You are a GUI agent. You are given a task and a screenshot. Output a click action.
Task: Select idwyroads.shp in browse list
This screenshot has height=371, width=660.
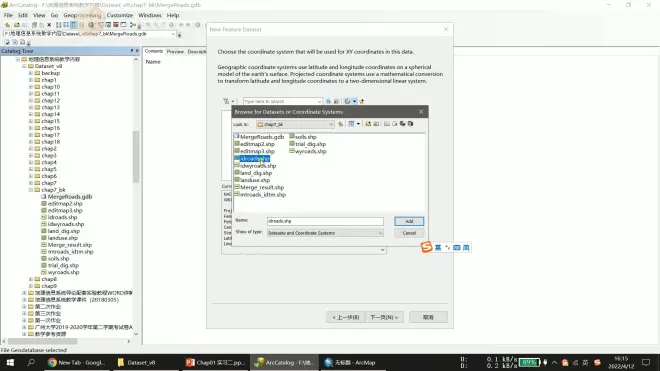[x=255, y=166]
